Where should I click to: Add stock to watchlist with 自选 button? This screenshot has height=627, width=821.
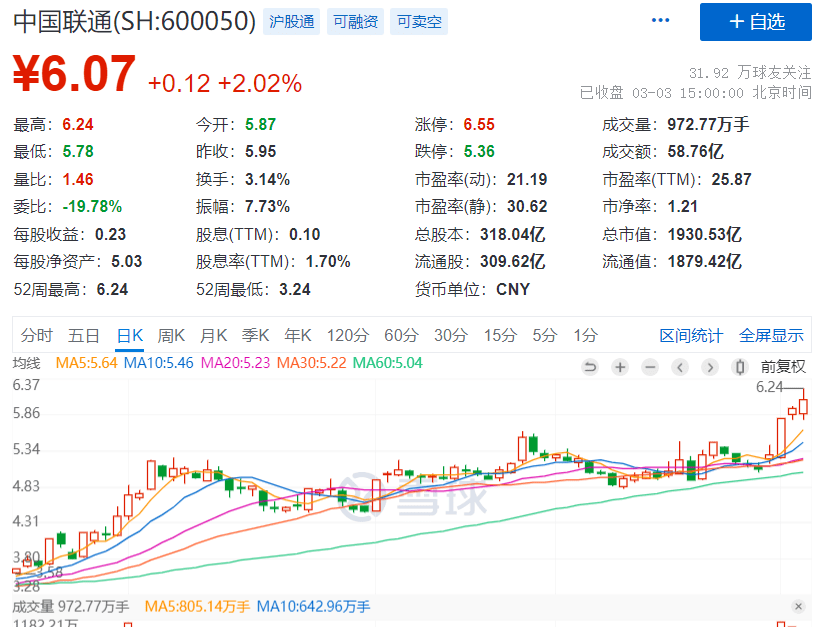click(x=756, y=22)
